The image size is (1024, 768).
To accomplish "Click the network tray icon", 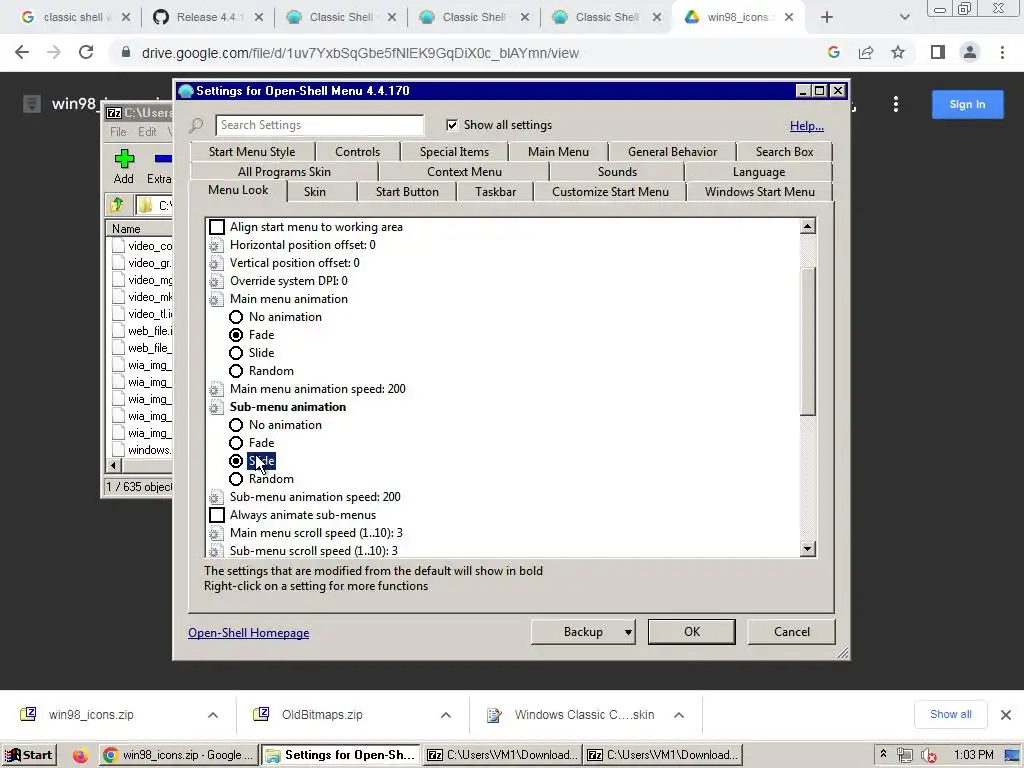I will (904, 756).
